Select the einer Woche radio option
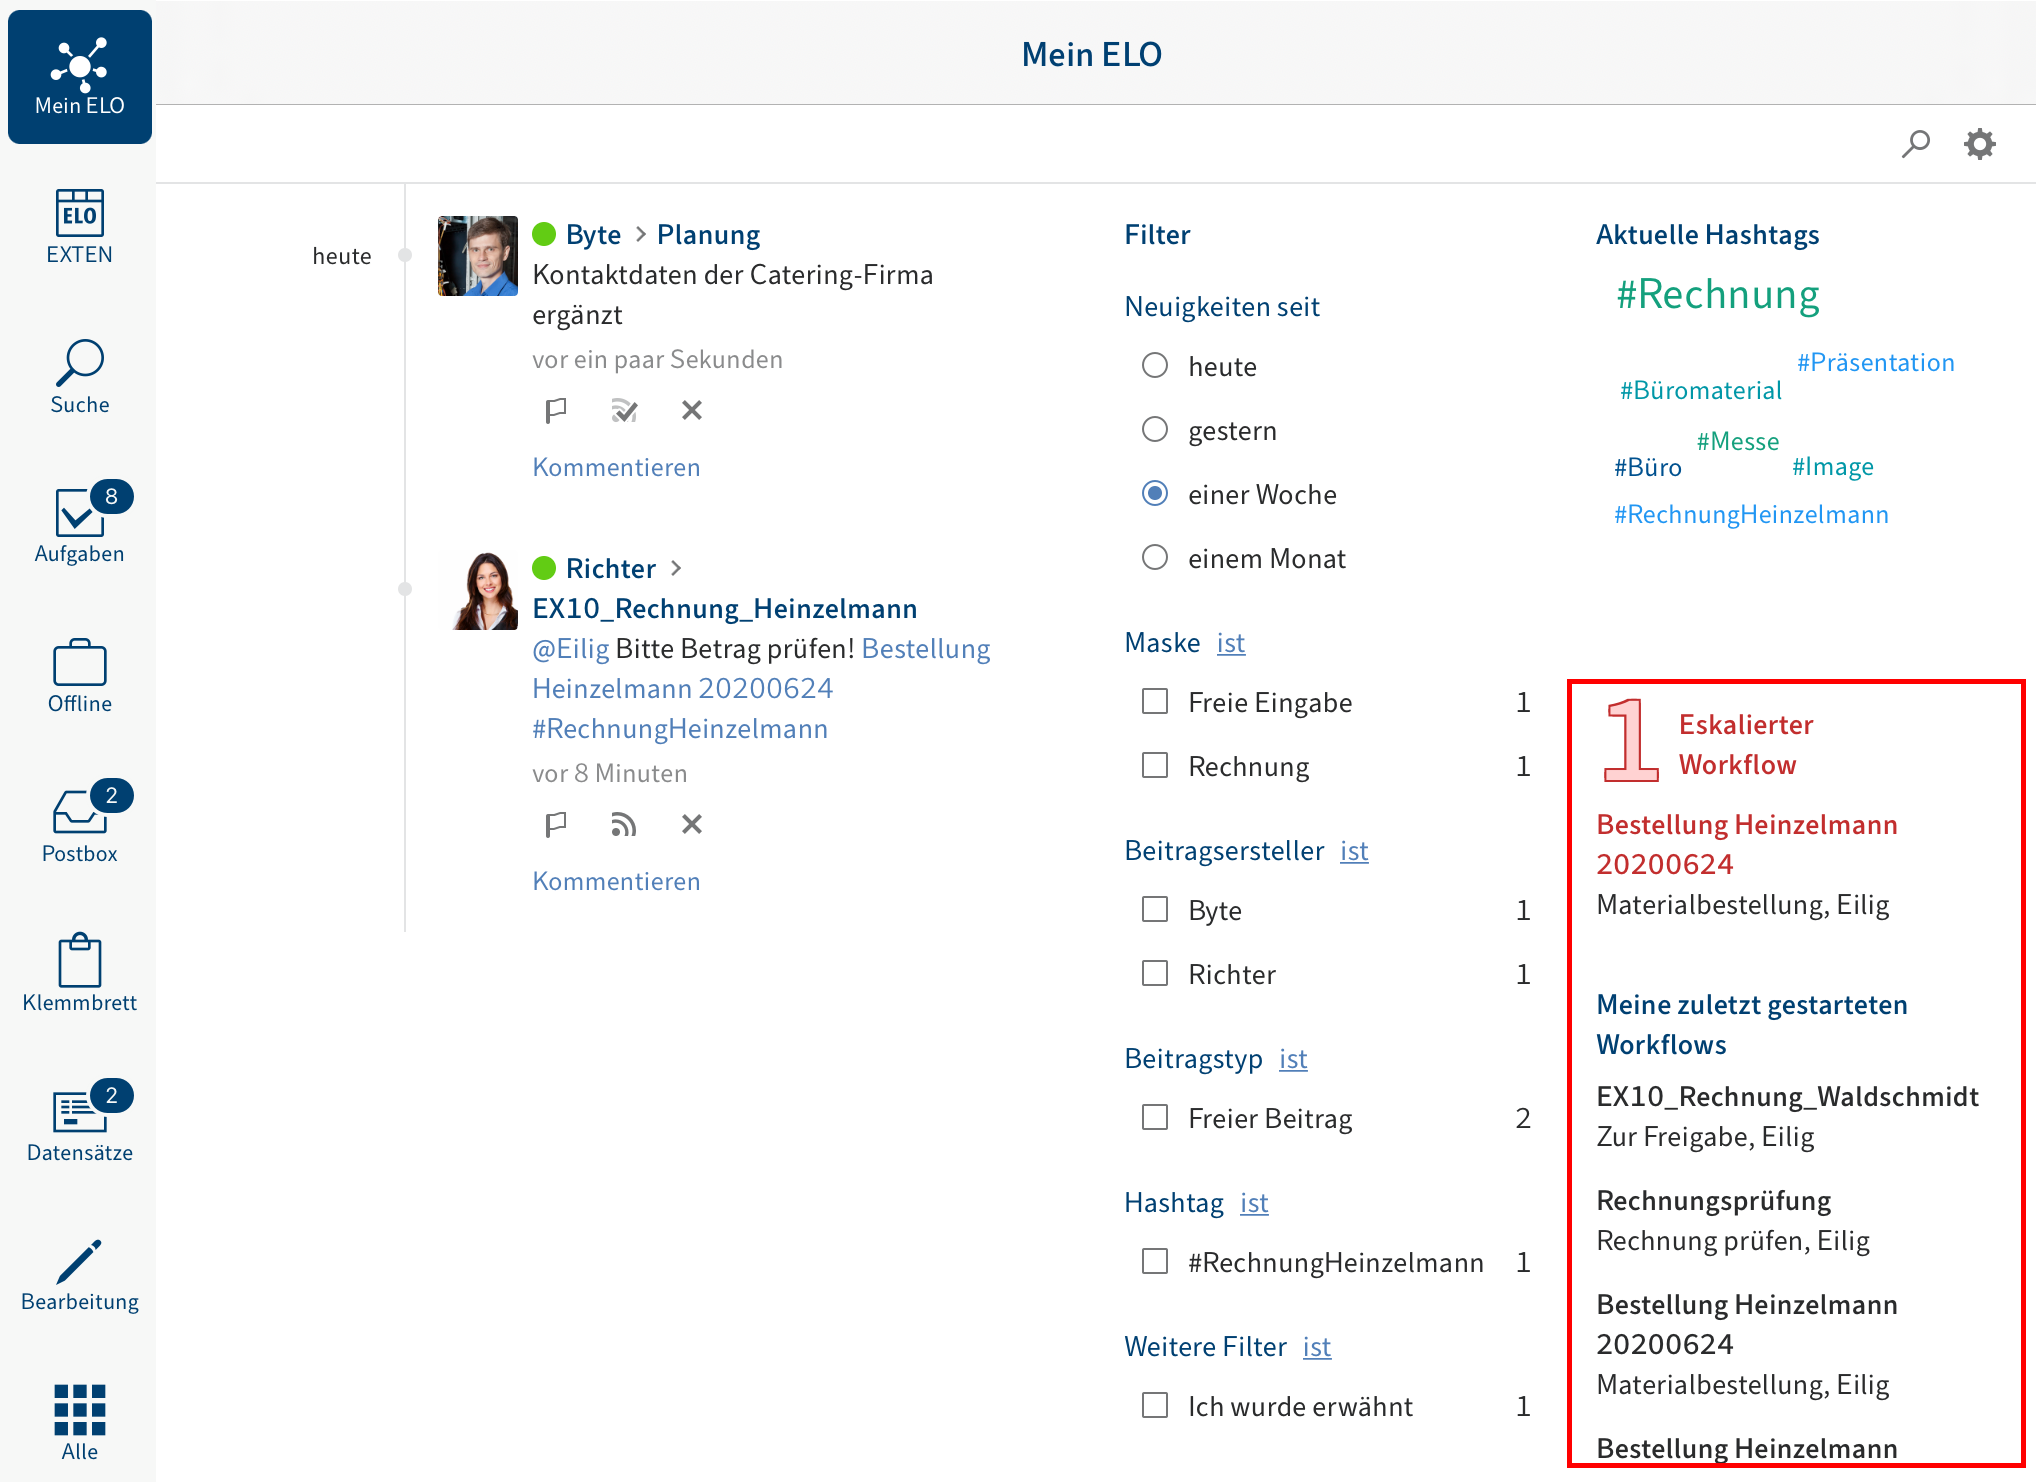This screenshot has width=2036, height=1482. [1155, 494]
